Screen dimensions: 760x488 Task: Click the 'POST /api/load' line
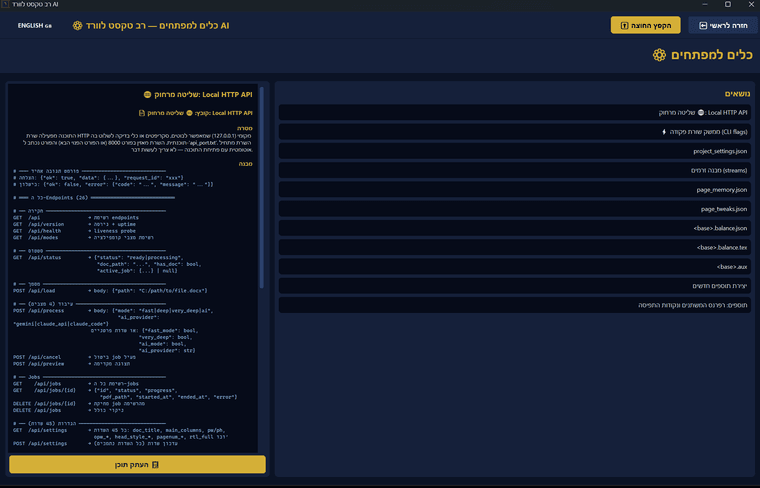110,291
